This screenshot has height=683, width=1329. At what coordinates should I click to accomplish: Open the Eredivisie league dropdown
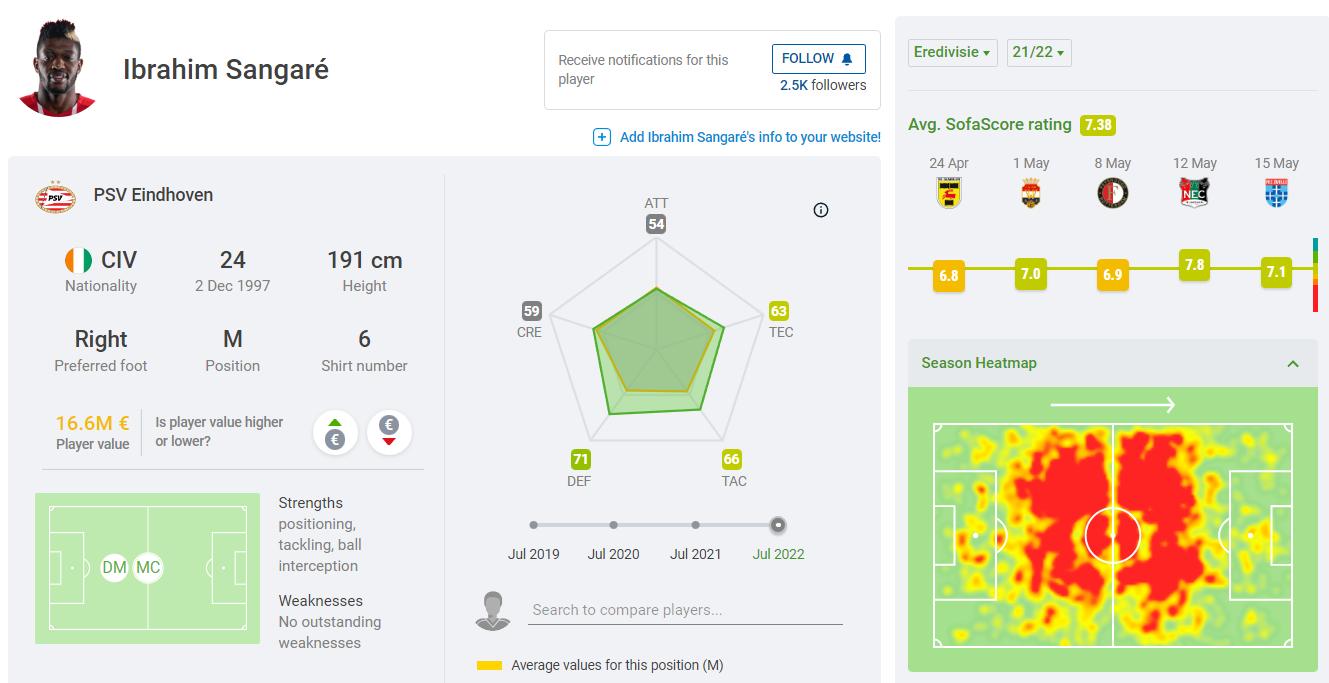(x=952, y=52)
